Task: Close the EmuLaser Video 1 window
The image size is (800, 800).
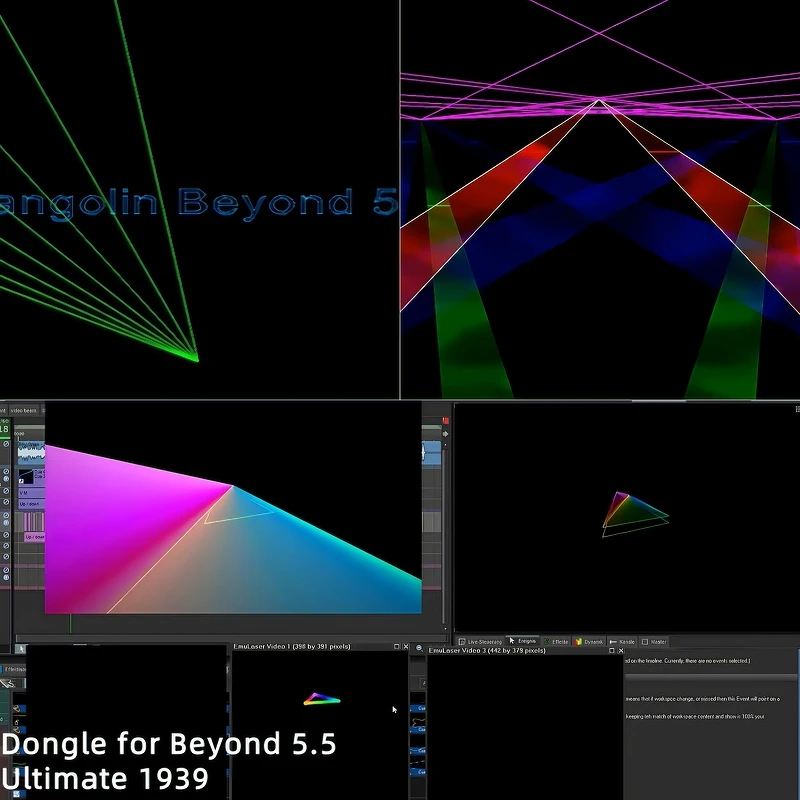Action: [406, 648]
